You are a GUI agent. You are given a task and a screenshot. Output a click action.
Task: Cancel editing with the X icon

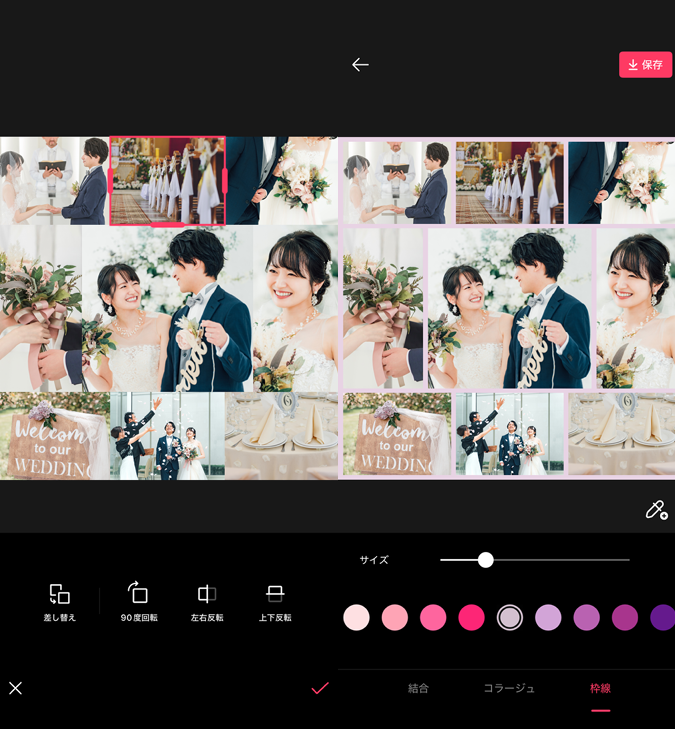16,688
